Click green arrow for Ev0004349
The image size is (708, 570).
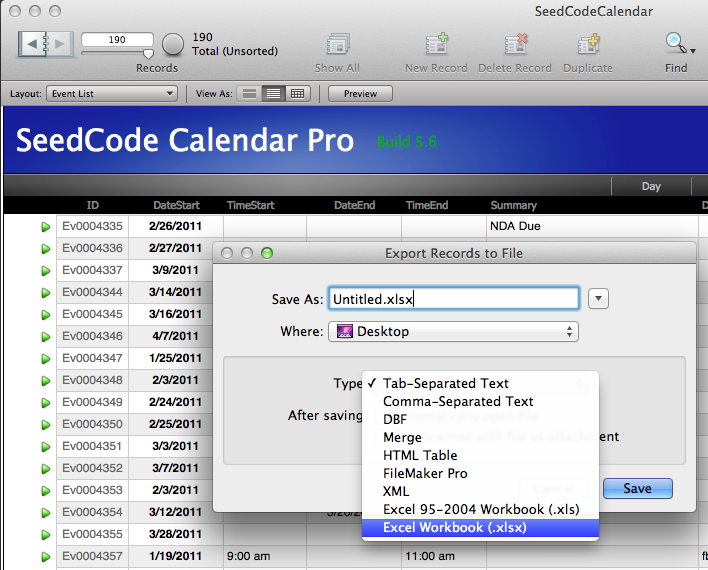coord(46,403)
